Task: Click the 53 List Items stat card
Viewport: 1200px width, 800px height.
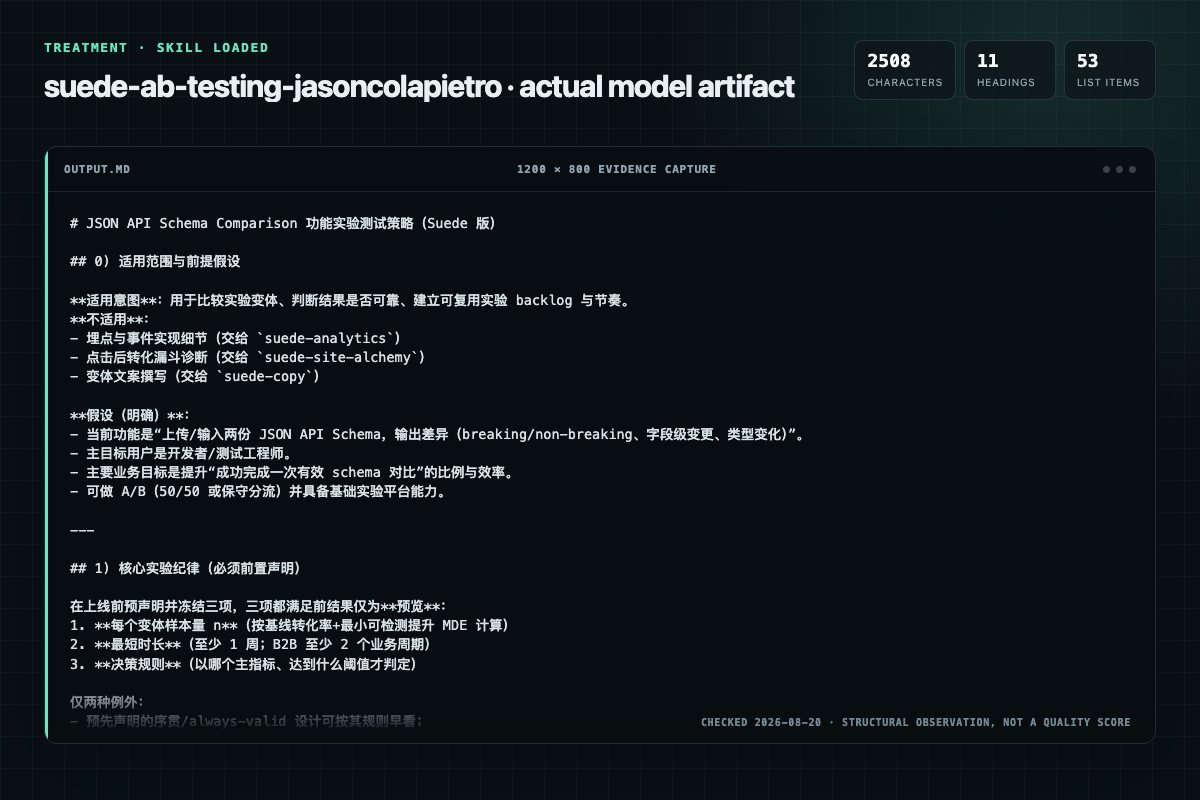Action: click(1109, 70)
